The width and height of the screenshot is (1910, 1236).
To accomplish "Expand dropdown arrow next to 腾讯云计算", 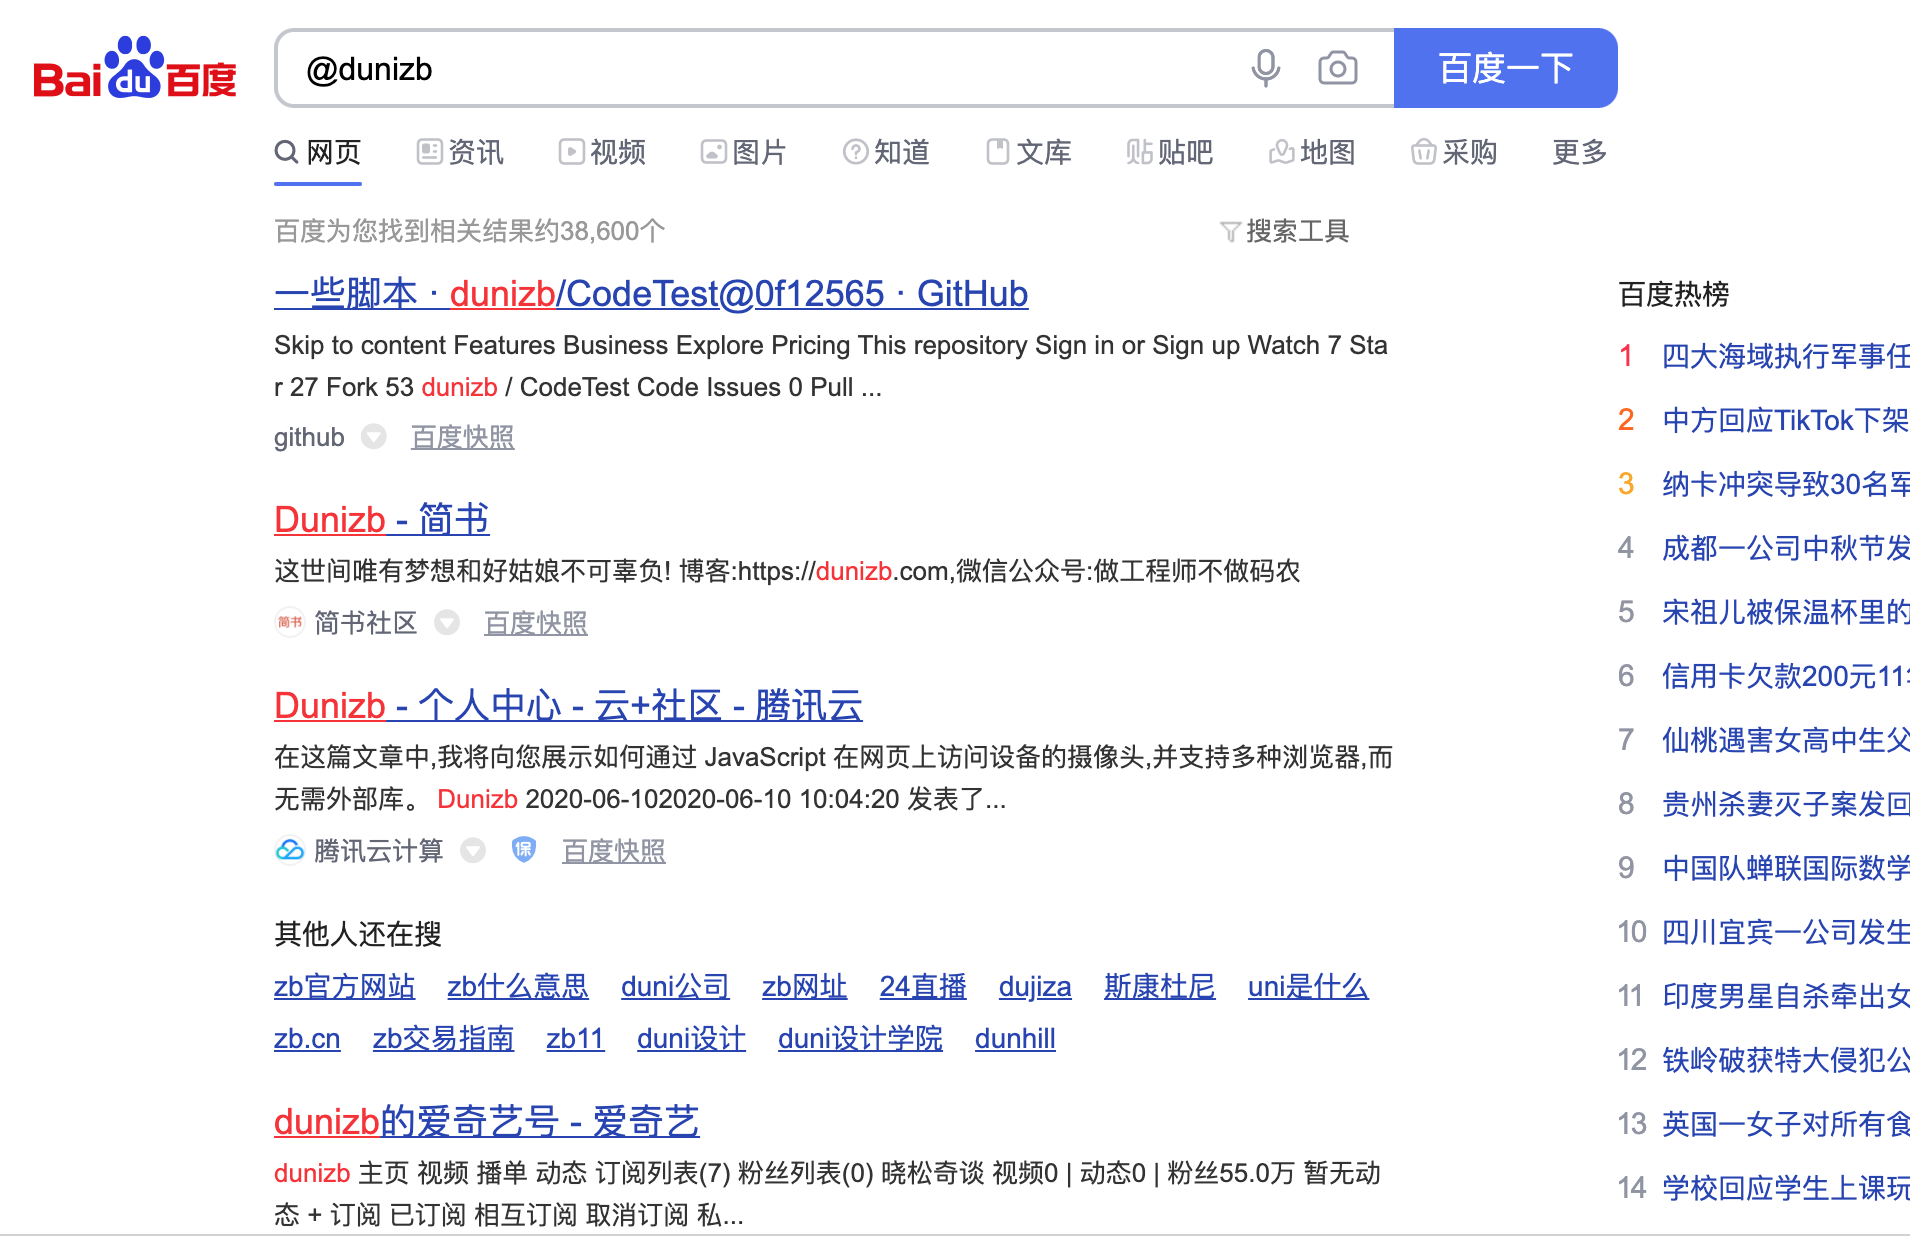I will [473, 851].
